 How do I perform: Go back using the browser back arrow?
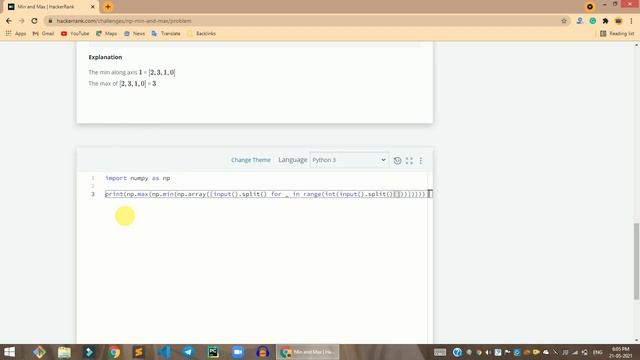9,21
